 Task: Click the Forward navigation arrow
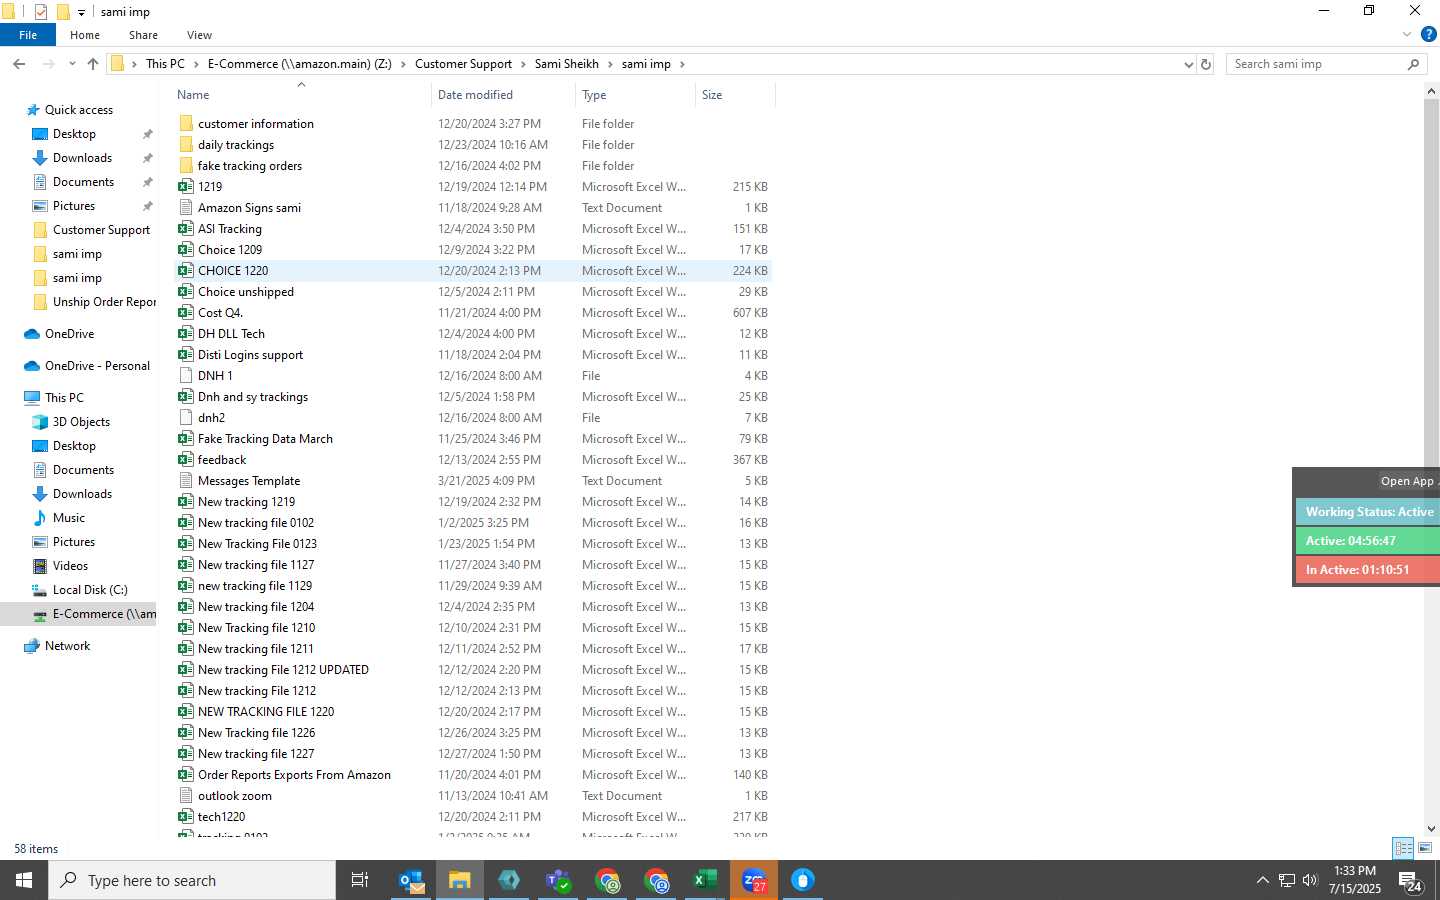point(48,64)
